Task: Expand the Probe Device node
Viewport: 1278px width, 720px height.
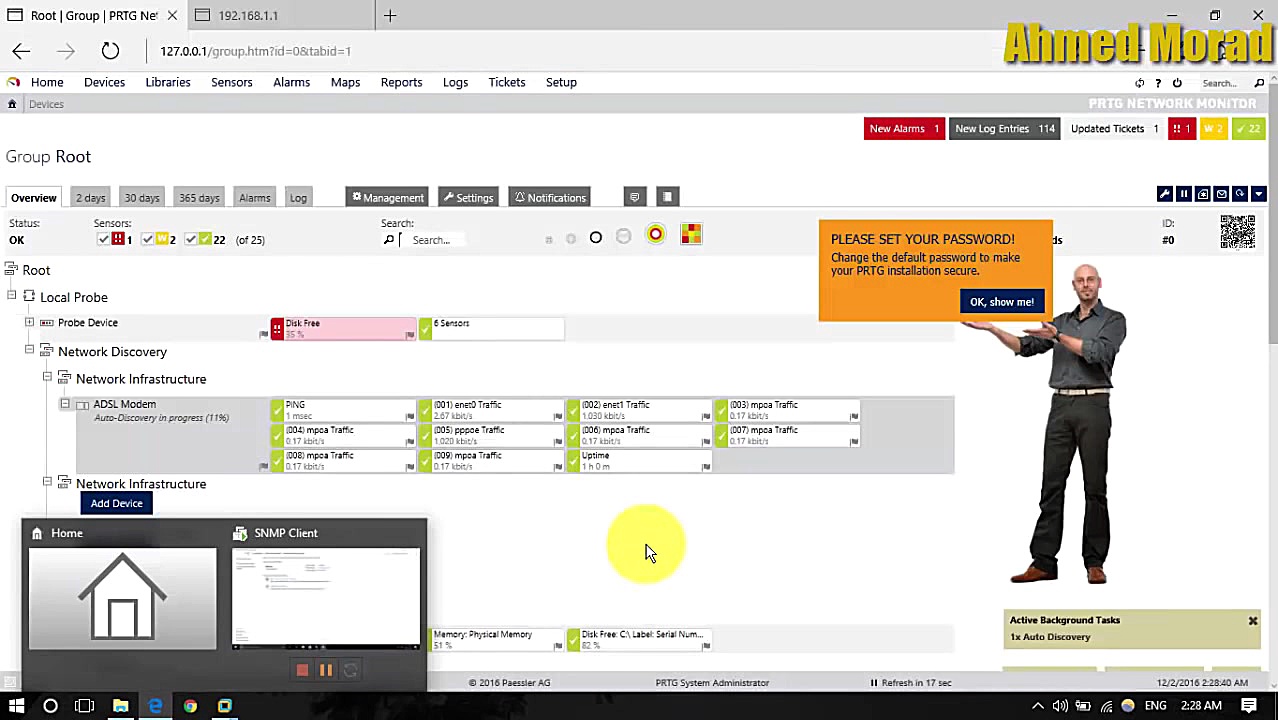Action: pos(29,322)
